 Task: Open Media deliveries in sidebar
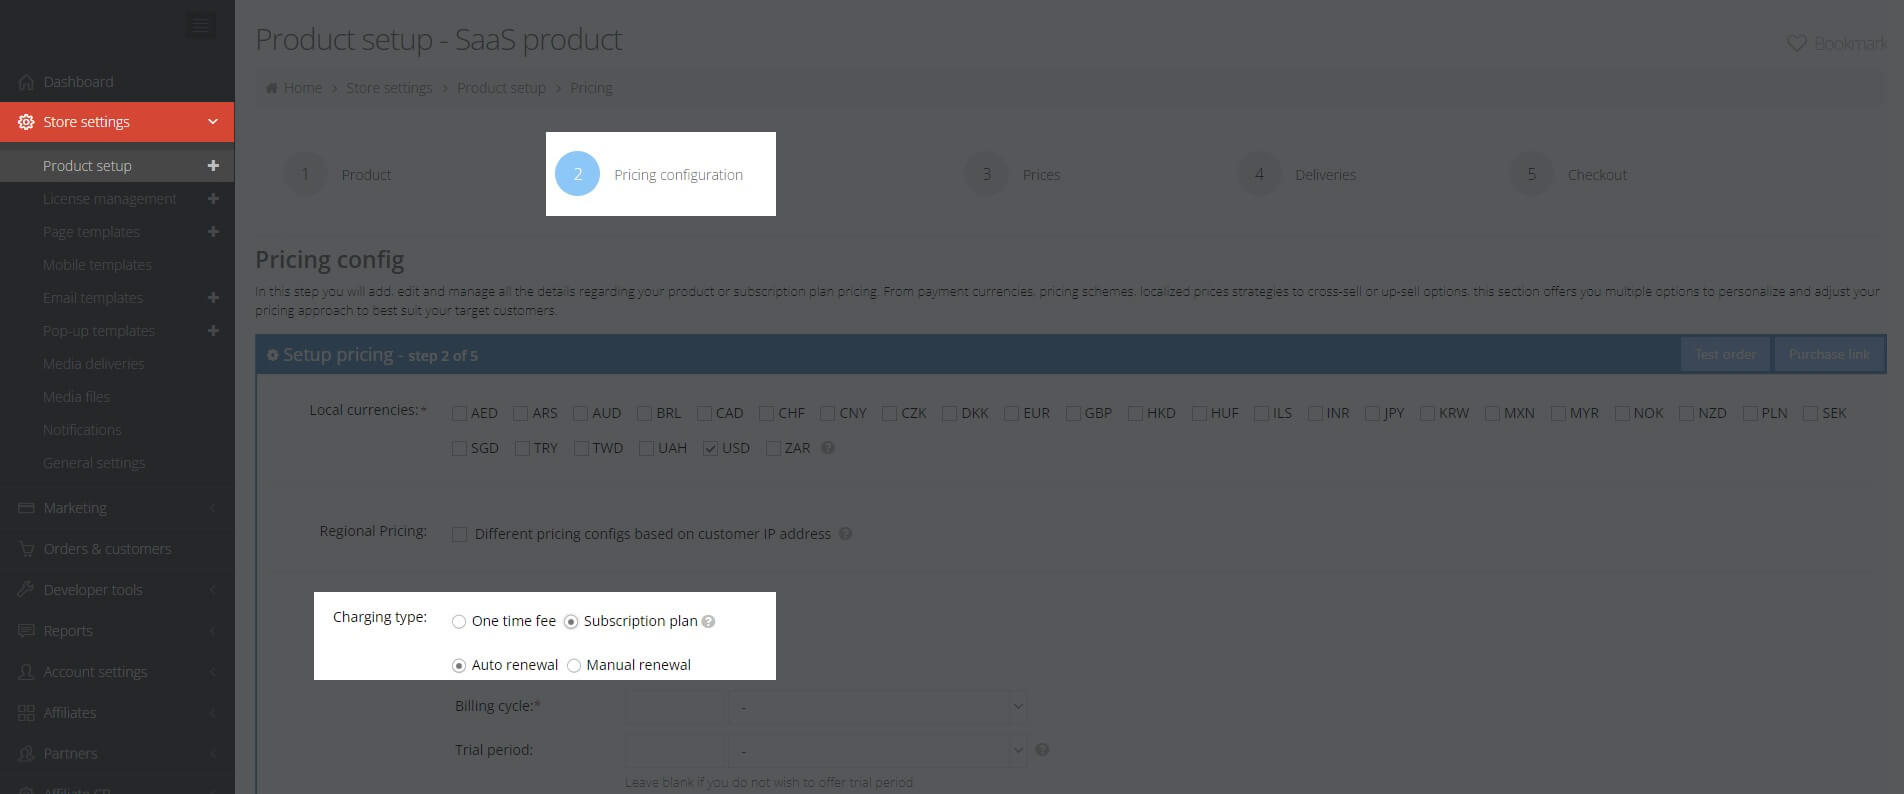(93, 364)
